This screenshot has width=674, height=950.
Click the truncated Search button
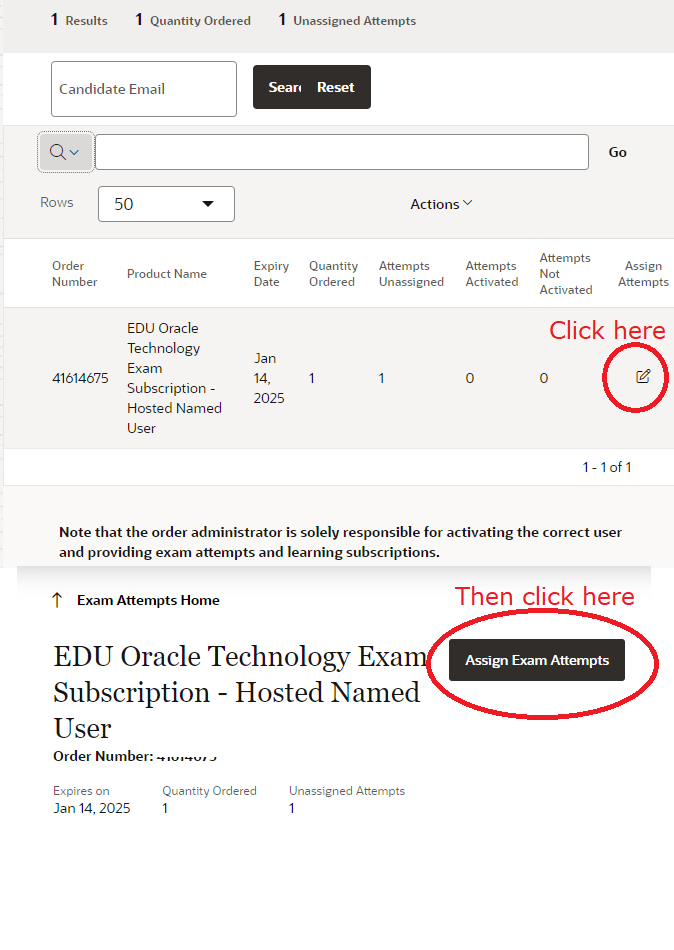(x=279, y=87)
